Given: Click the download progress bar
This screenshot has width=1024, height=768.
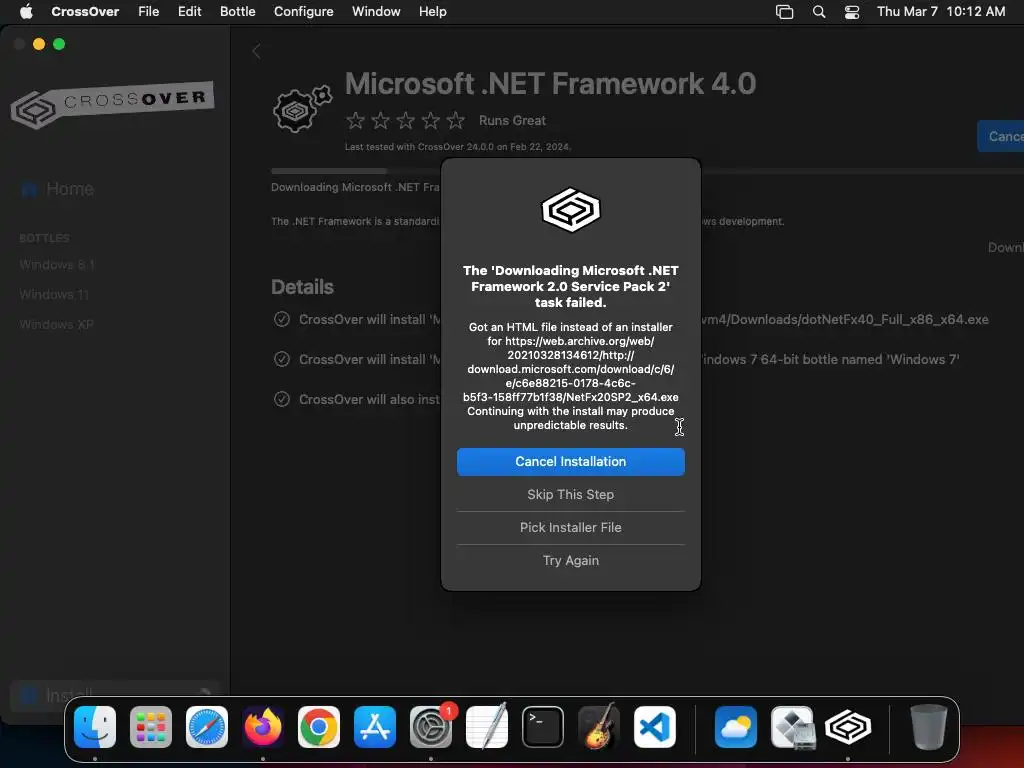Looking at the screenshot, I should coord(356,171).
